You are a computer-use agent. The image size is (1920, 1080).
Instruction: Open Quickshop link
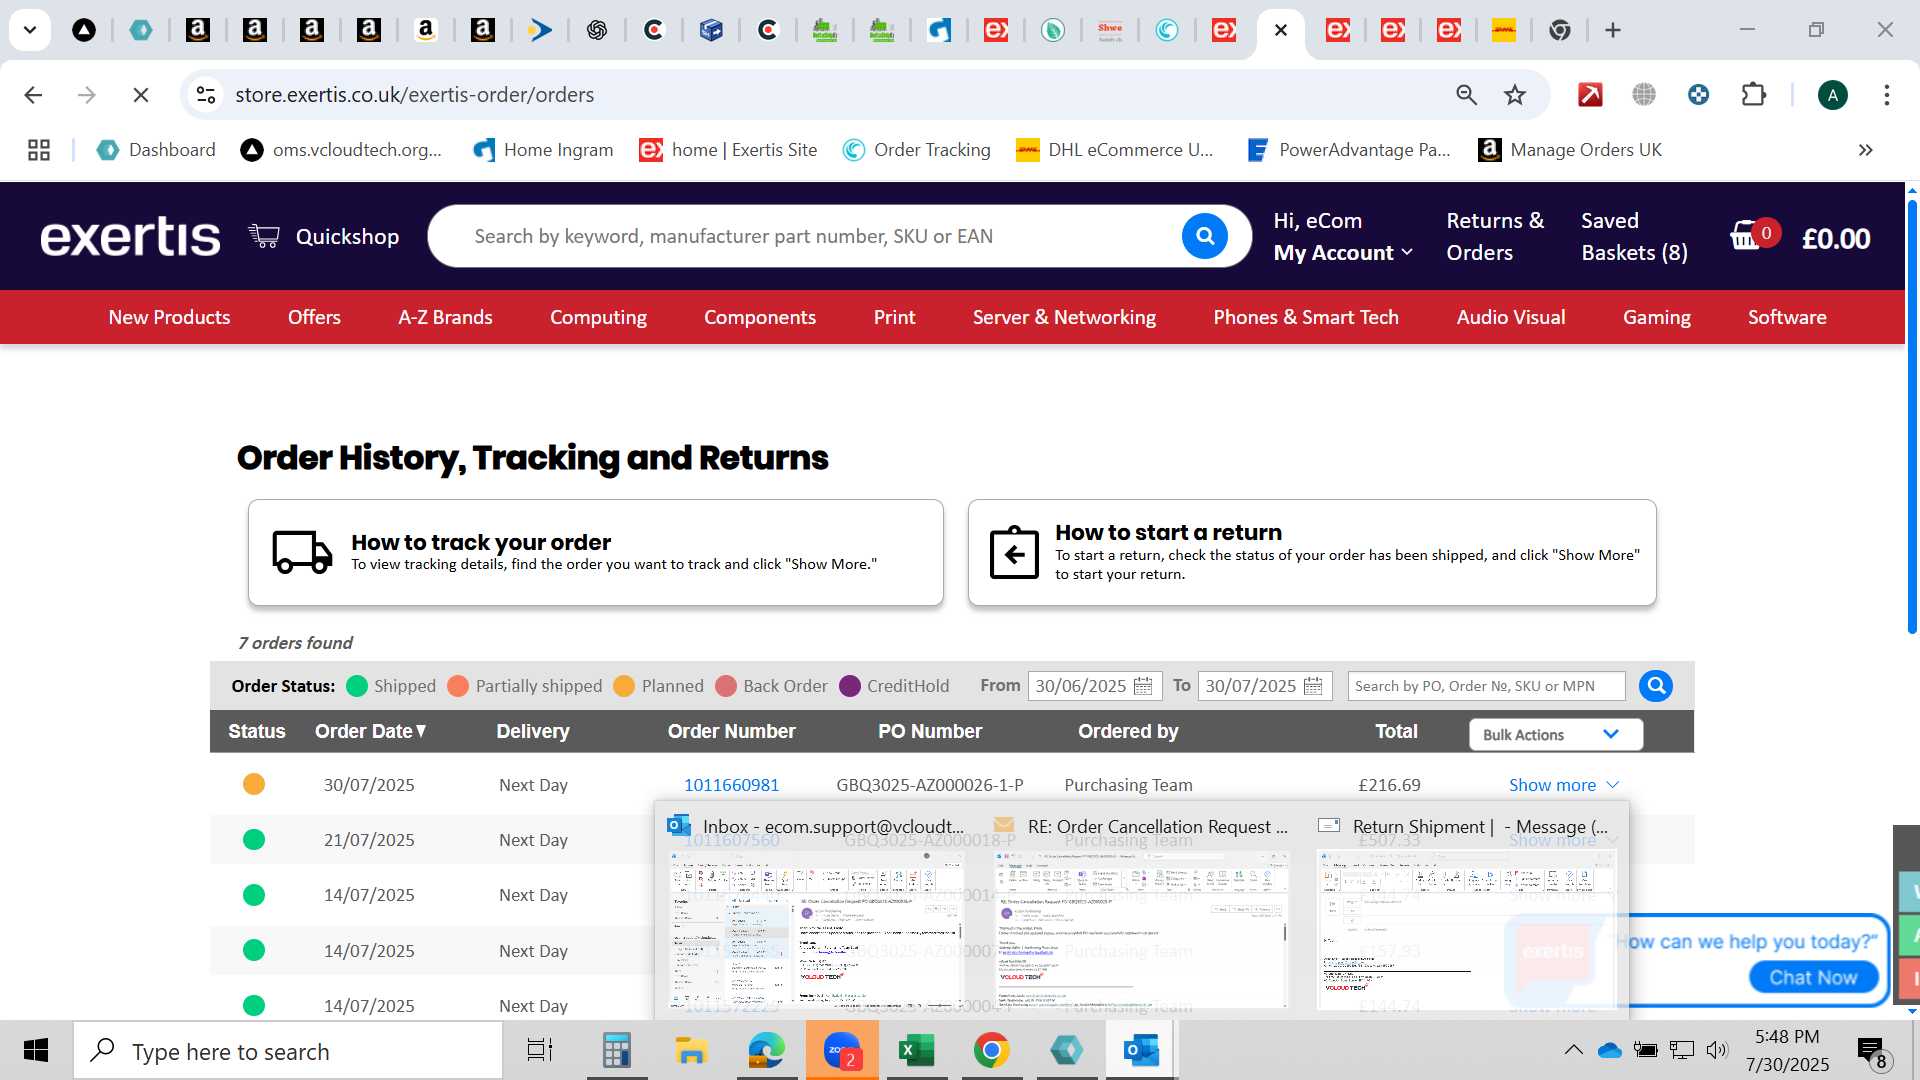[347, 236]
